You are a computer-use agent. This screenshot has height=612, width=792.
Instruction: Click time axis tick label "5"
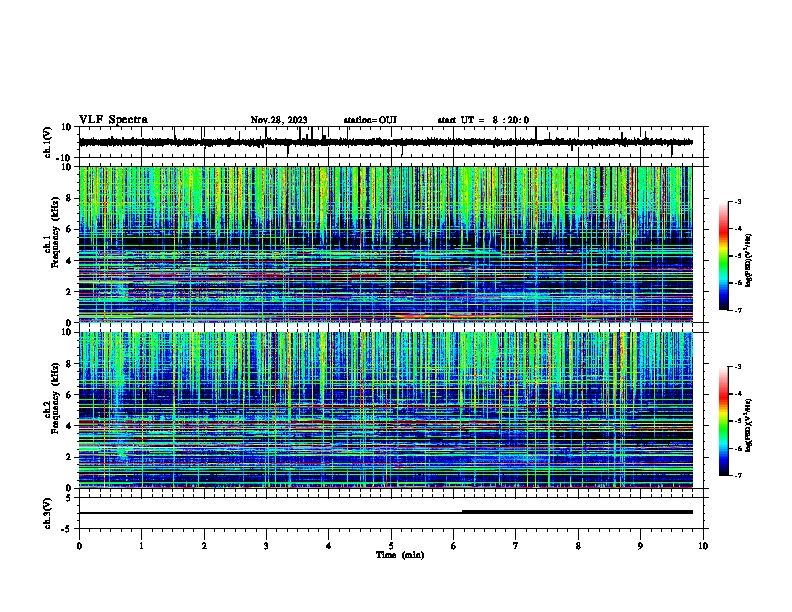[391, 546]
